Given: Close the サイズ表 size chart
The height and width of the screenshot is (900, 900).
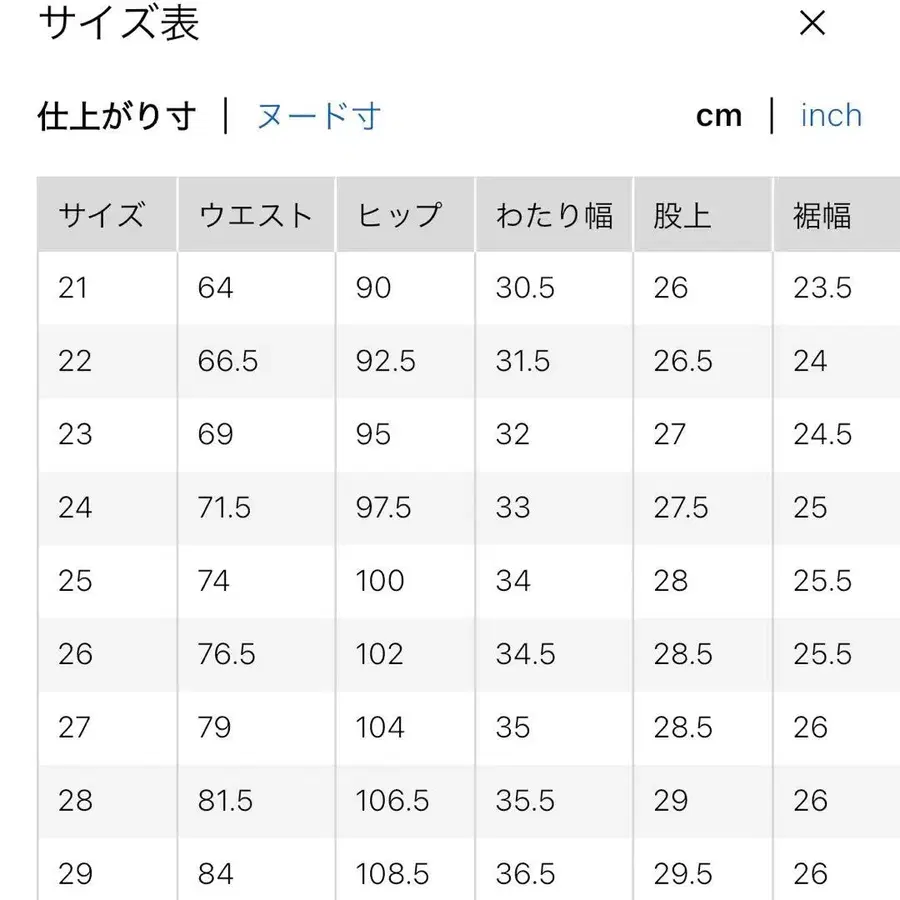Looking at the screenshot, I should point(812,23).
